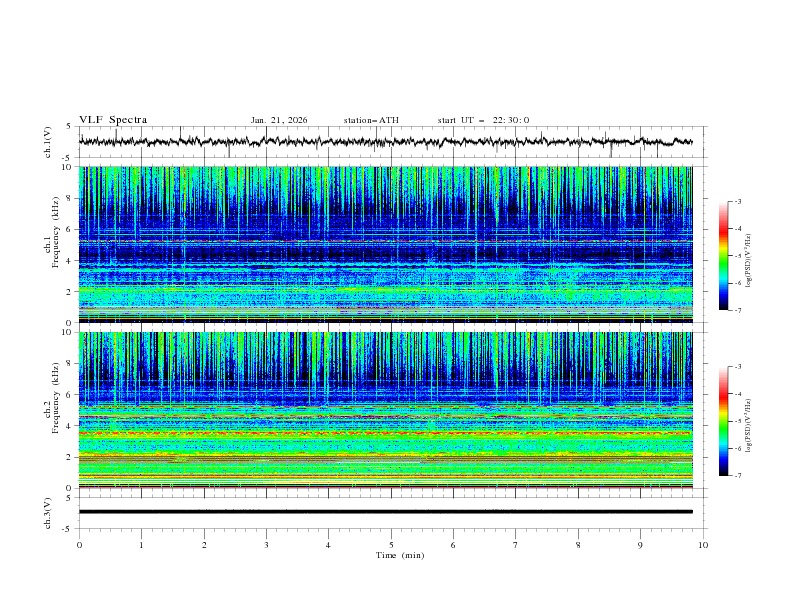Select the "start UT = 22:30:0" header text

point(483,120)
